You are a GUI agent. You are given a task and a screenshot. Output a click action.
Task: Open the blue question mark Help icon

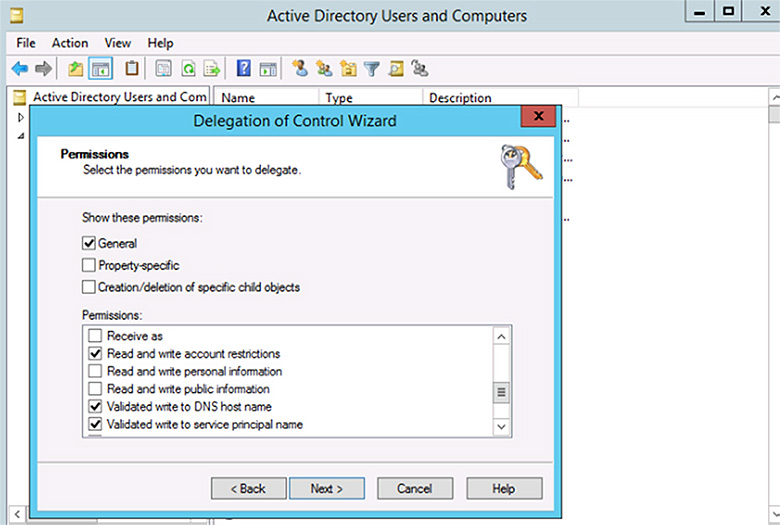click(244, 68)
